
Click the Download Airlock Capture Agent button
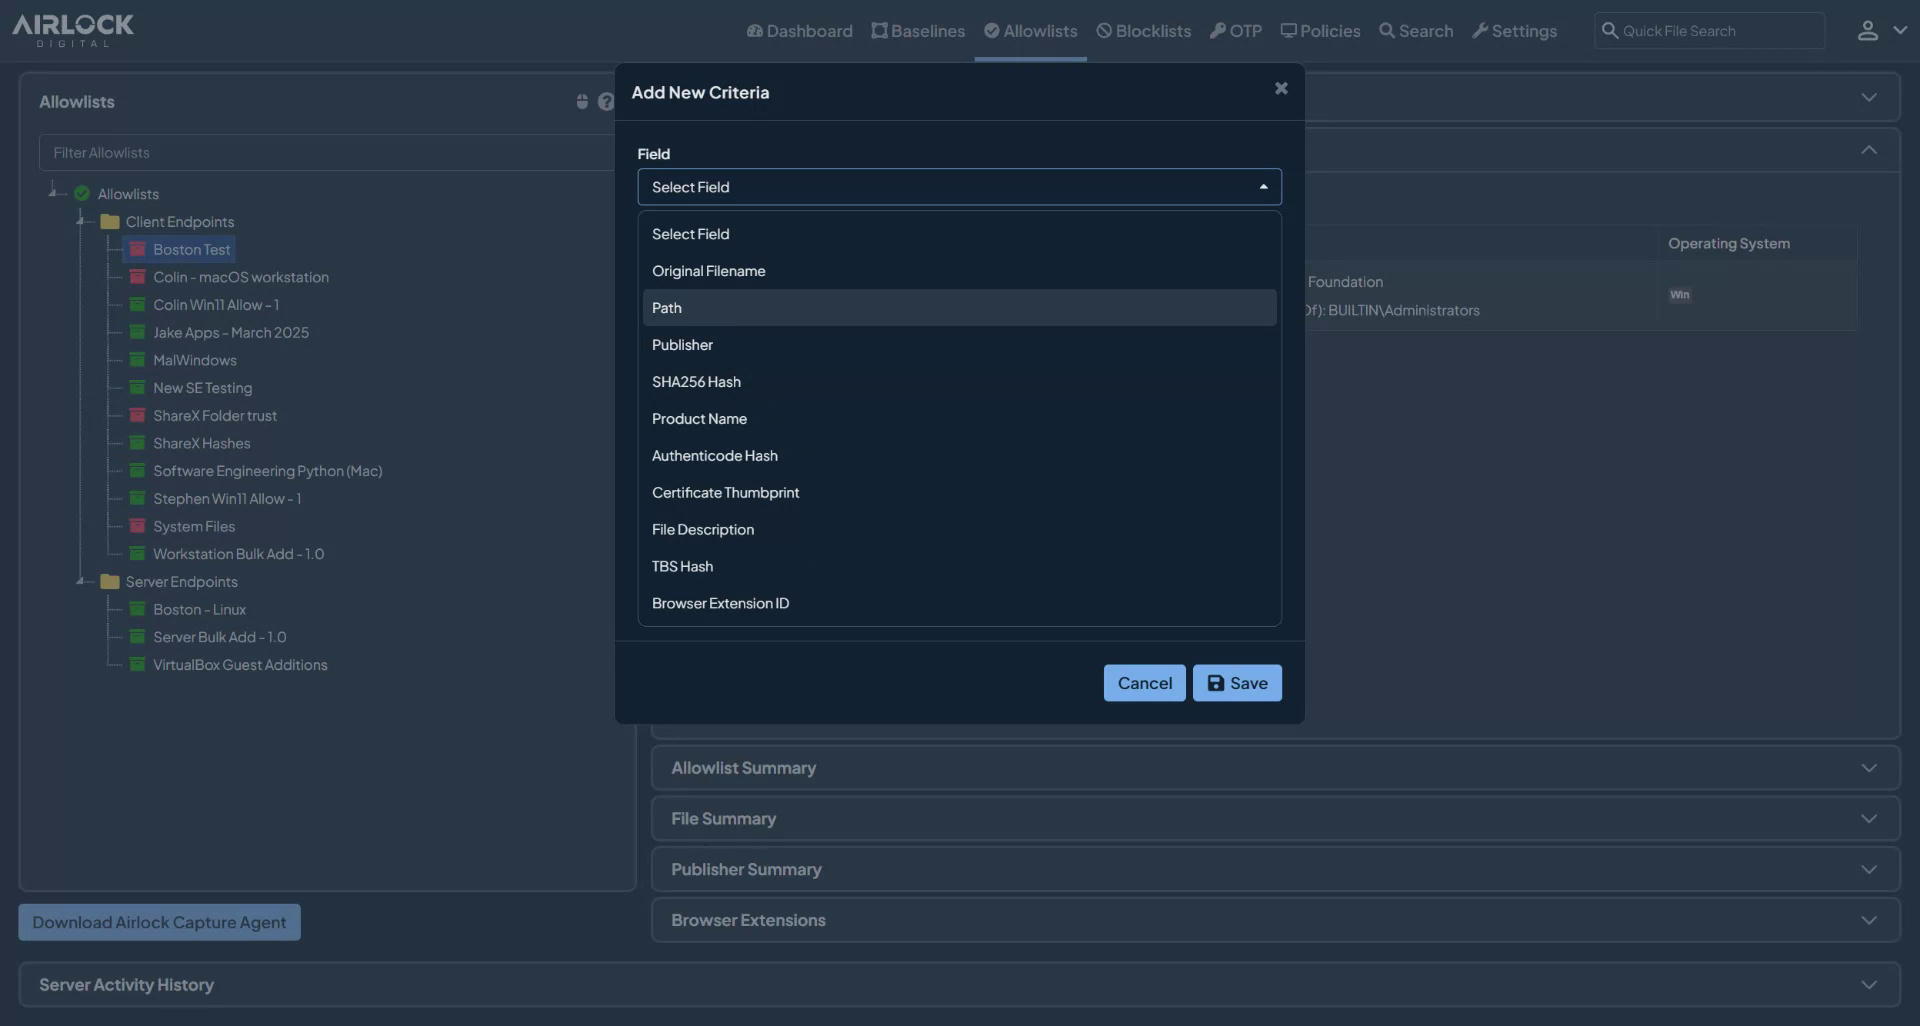159,922
